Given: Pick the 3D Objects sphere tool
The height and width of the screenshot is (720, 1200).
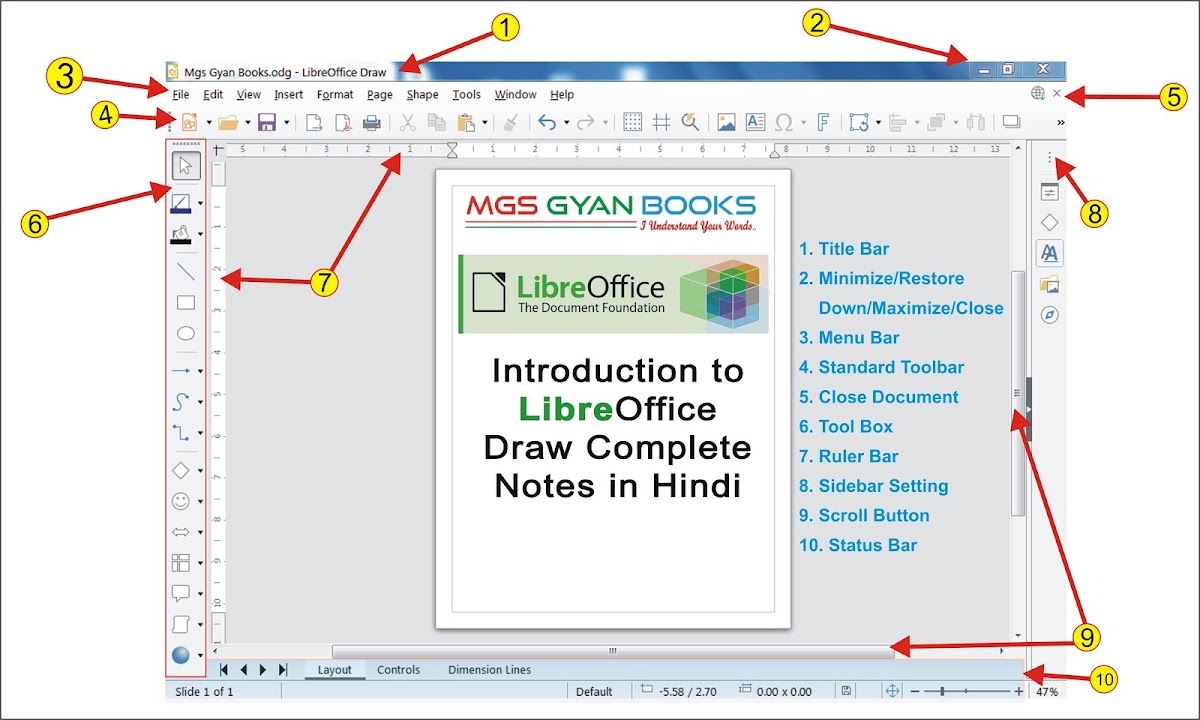Looking at the screenshot, I should click(182, 655).
